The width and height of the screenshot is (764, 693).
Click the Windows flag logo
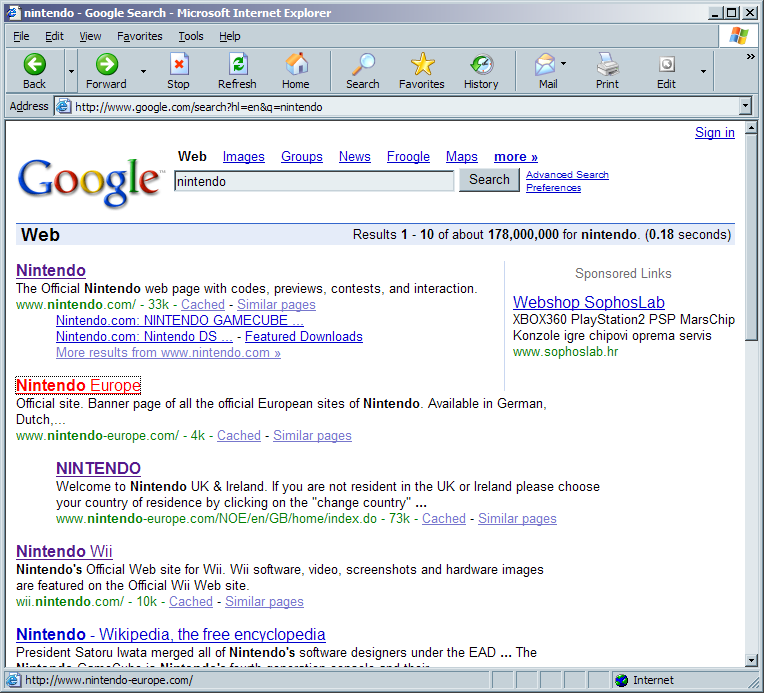coord(739,36)
